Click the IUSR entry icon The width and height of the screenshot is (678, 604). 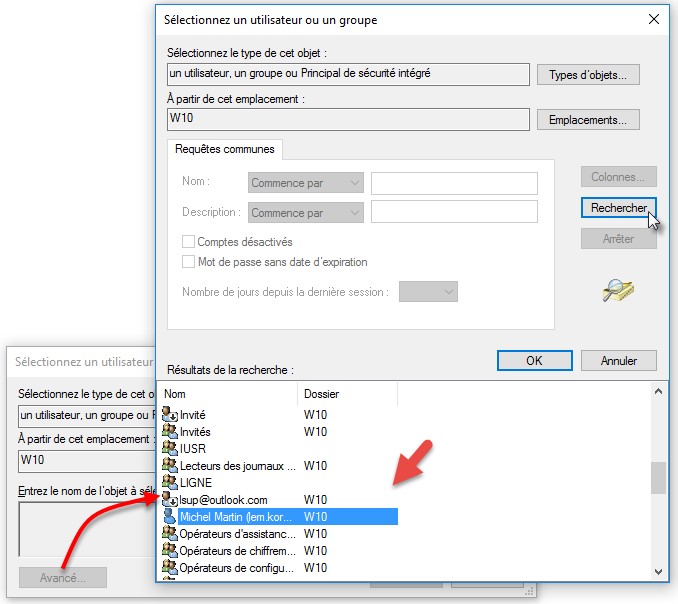tap(170, 449)
